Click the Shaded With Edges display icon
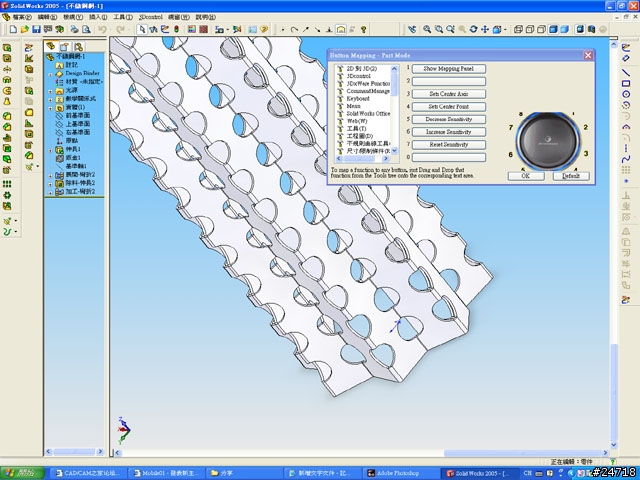640x480 pixels. click(553, 29)
